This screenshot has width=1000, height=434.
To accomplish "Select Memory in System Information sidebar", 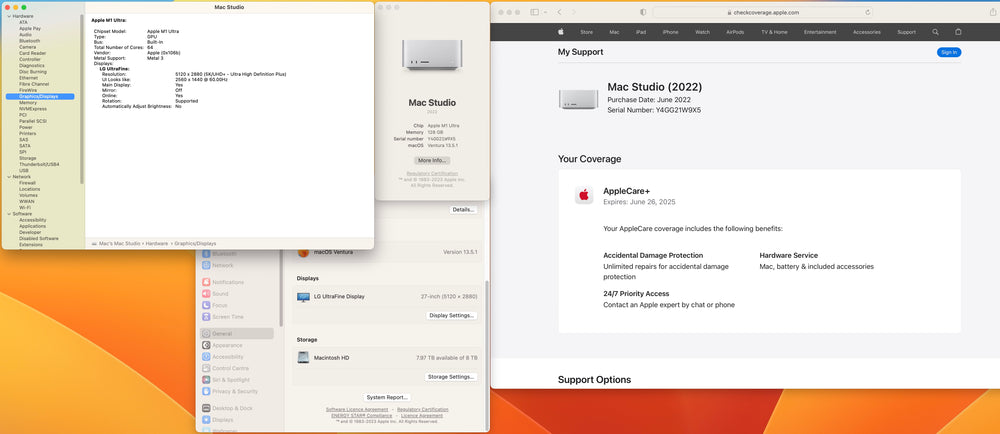I will (x=28, y=103).
